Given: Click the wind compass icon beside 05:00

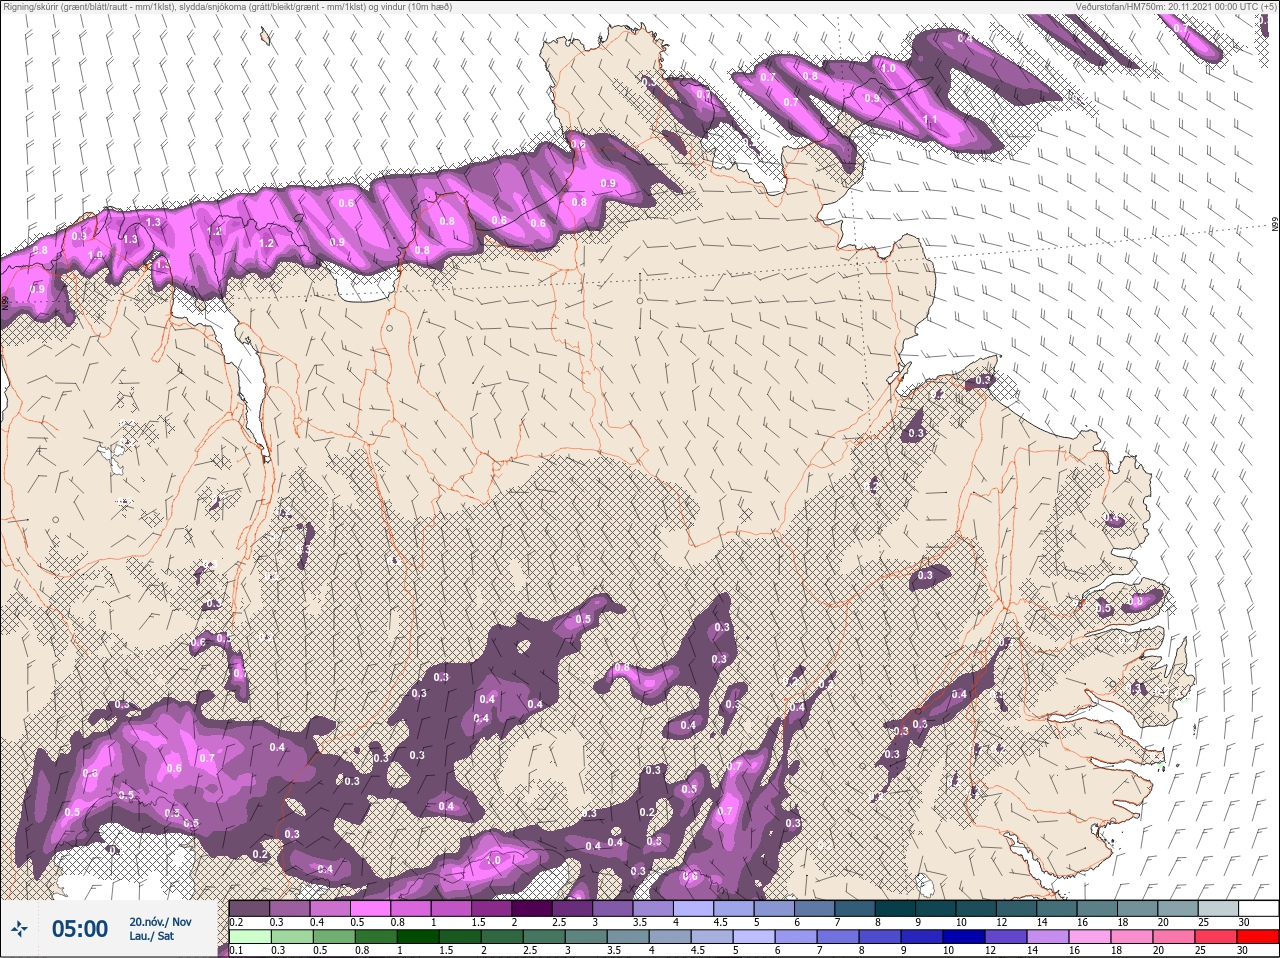Looking at the screenshot, I should pos(19,929).
